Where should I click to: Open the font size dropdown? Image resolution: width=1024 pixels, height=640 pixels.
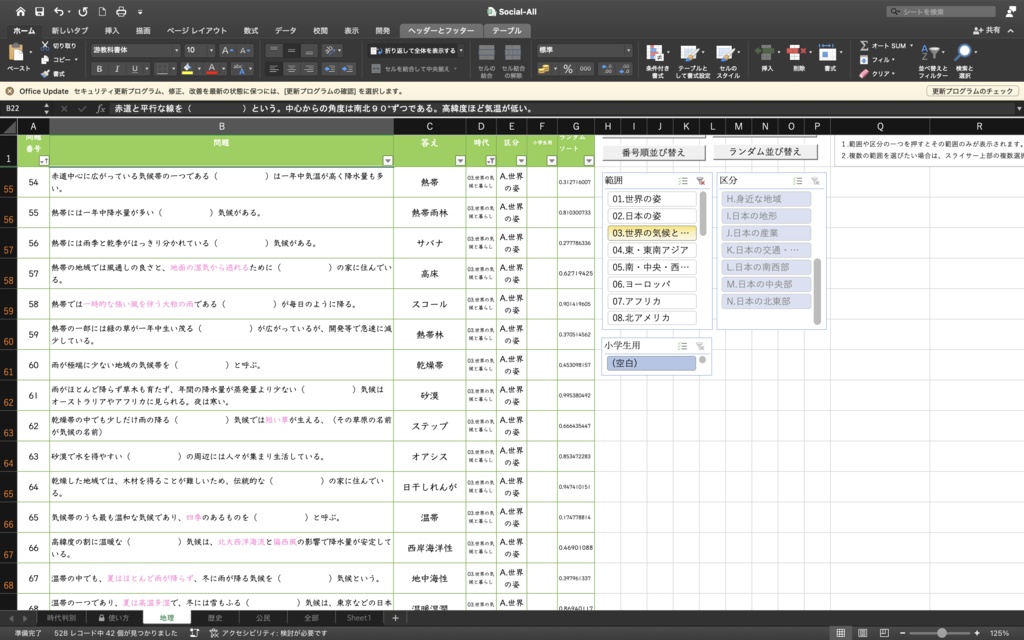coord(211,49)
